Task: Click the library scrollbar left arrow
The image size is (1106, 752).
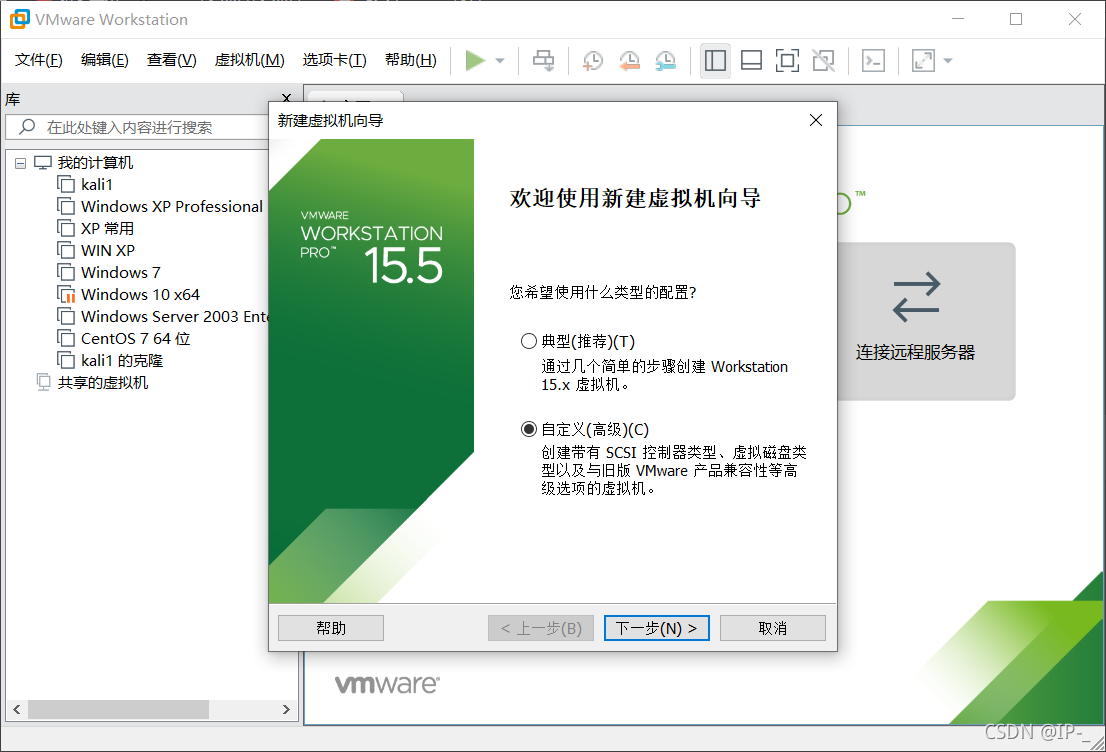Action: coord(17,710)
